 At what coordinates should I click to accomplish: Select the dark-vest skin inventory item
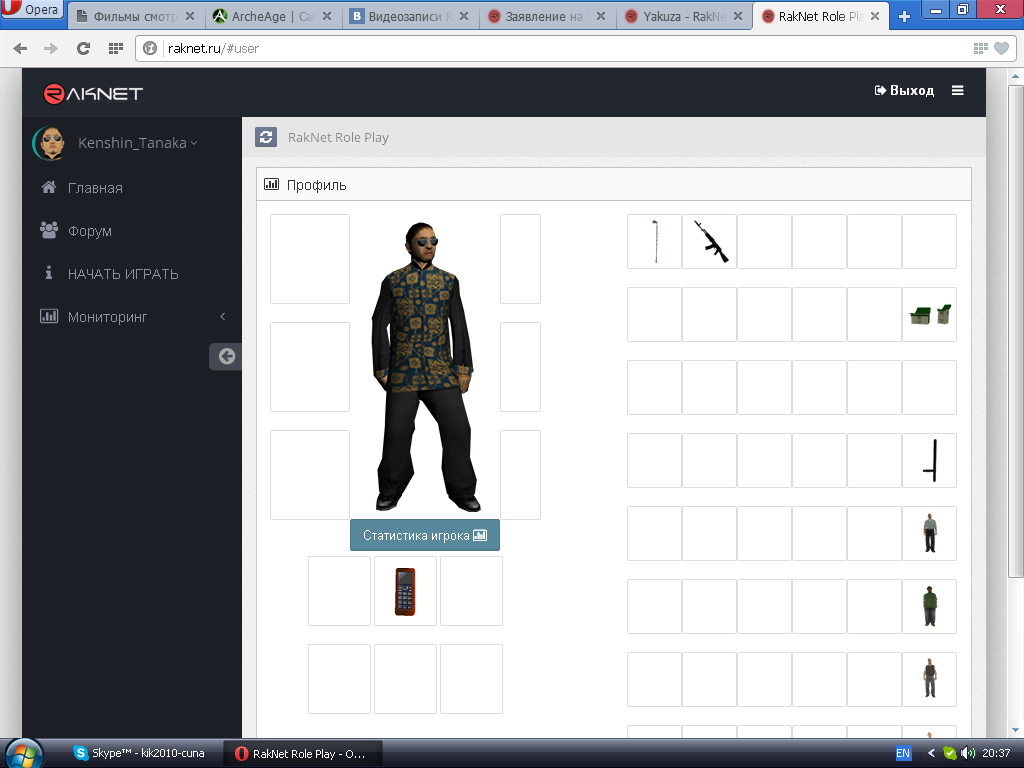click(929, 680)
